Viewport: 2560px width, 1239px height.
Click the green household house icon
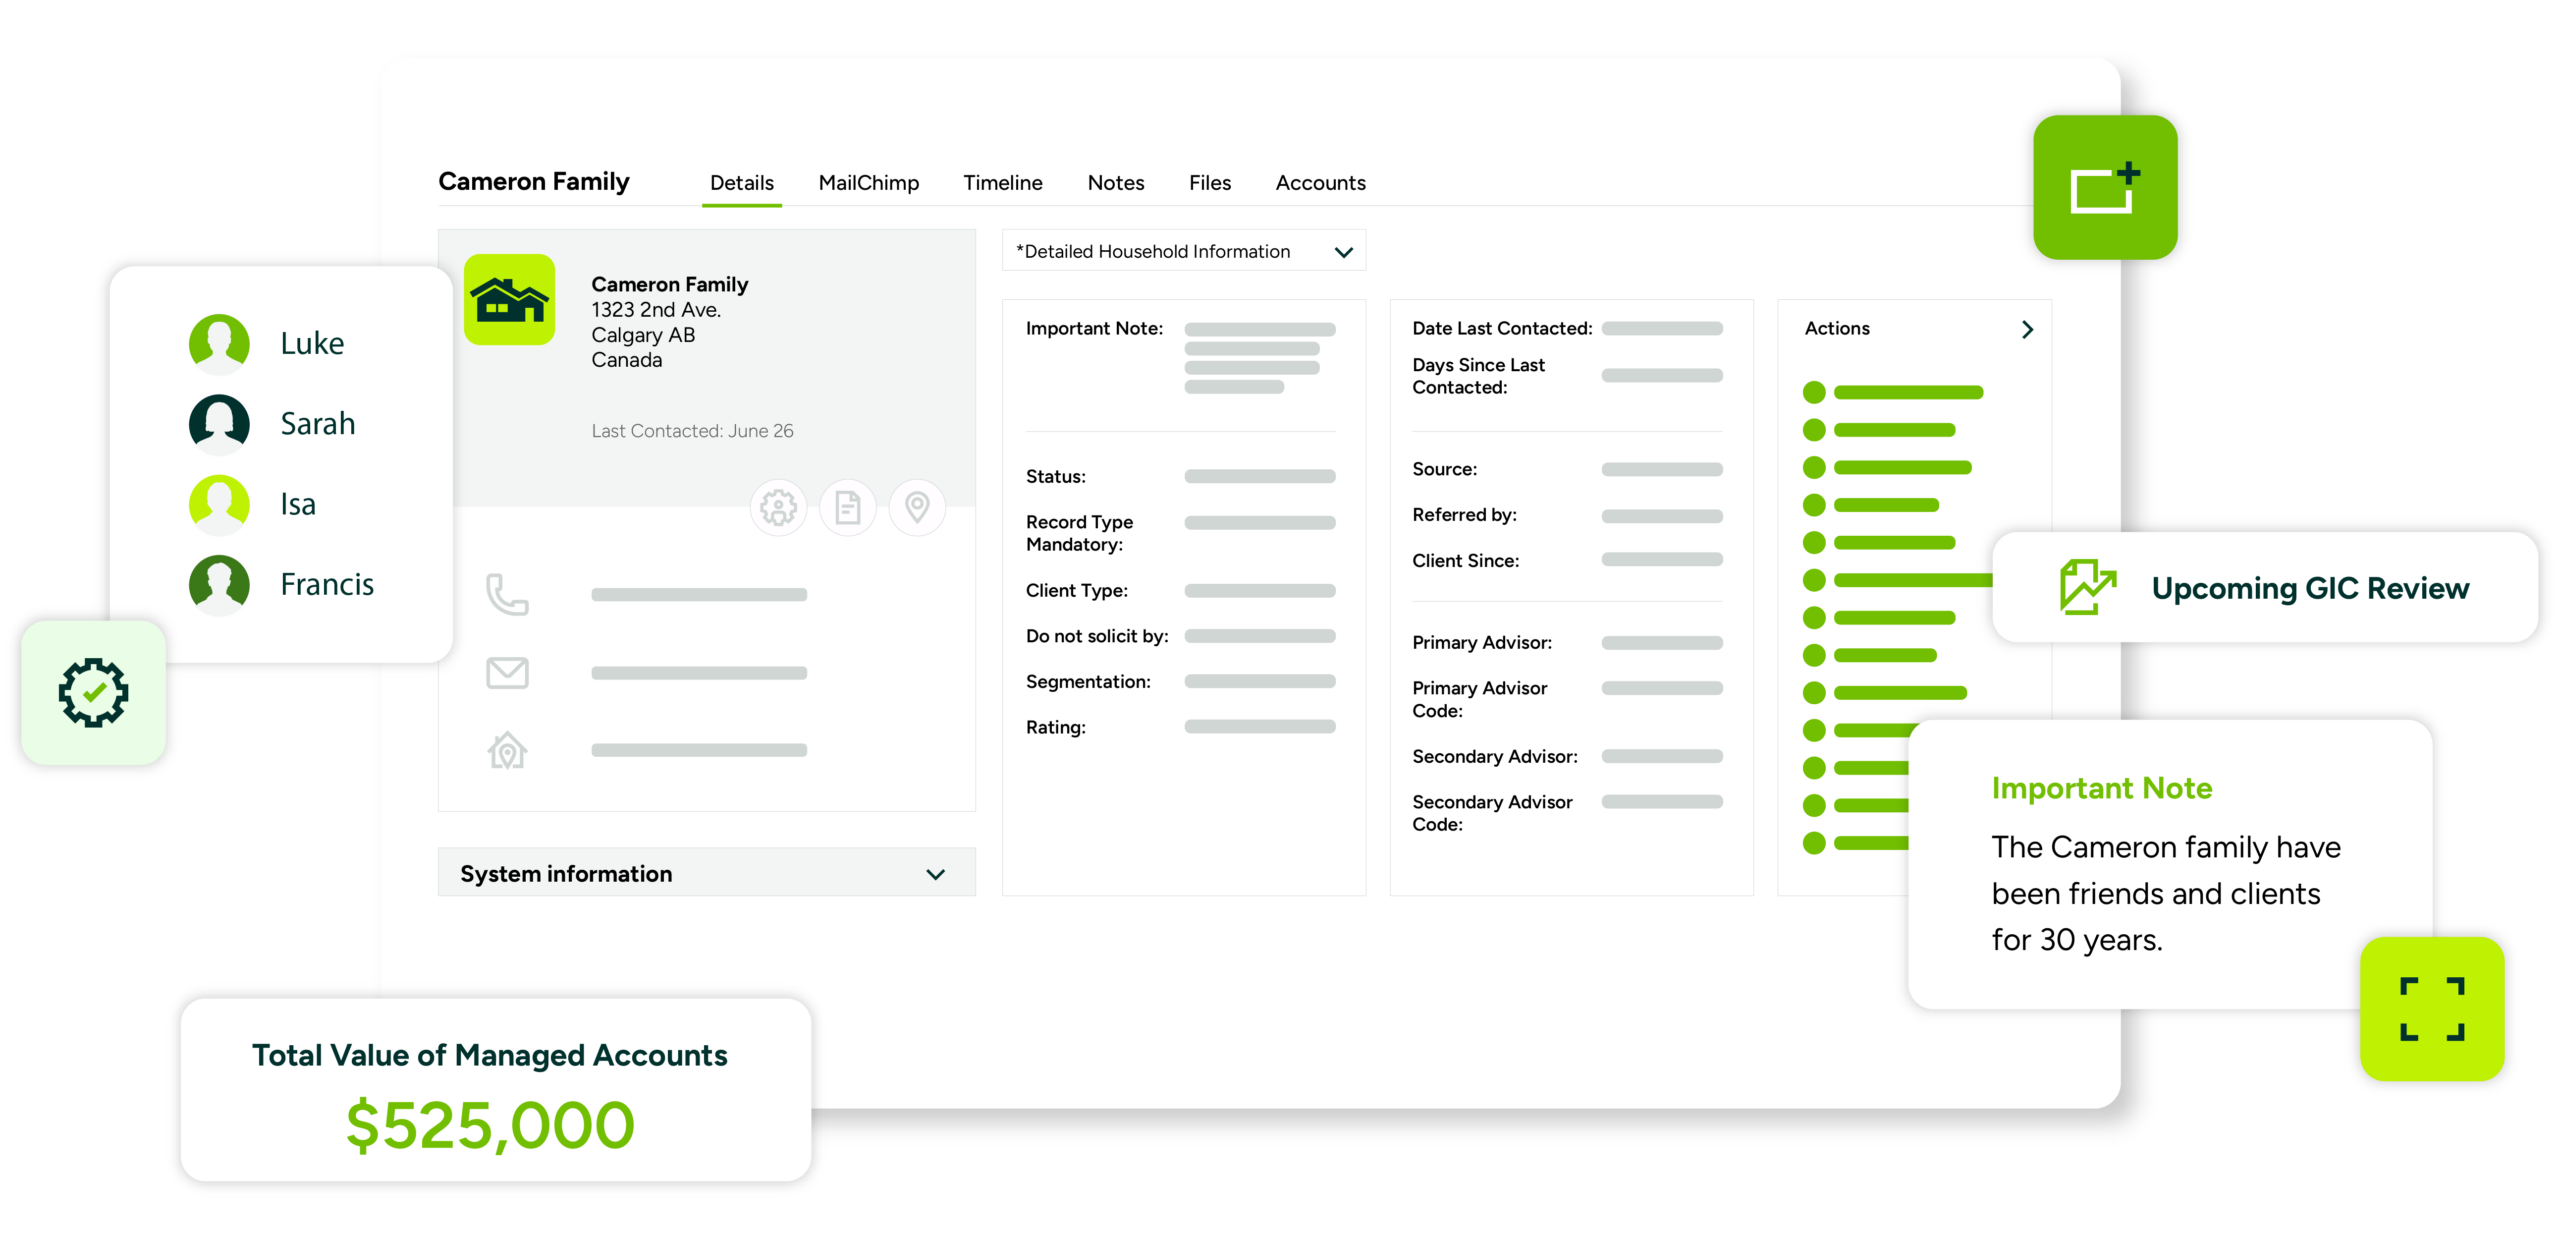pos(510,300)
